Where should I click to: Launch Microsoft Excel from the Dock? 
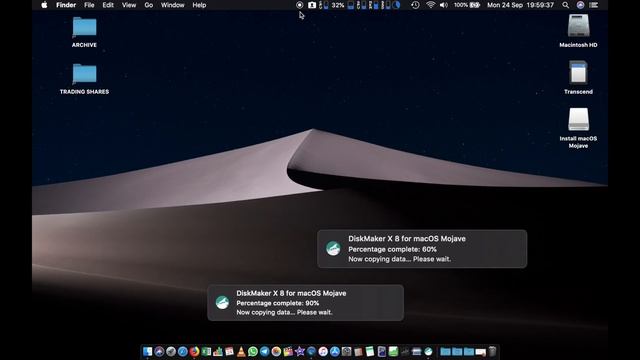206,351
